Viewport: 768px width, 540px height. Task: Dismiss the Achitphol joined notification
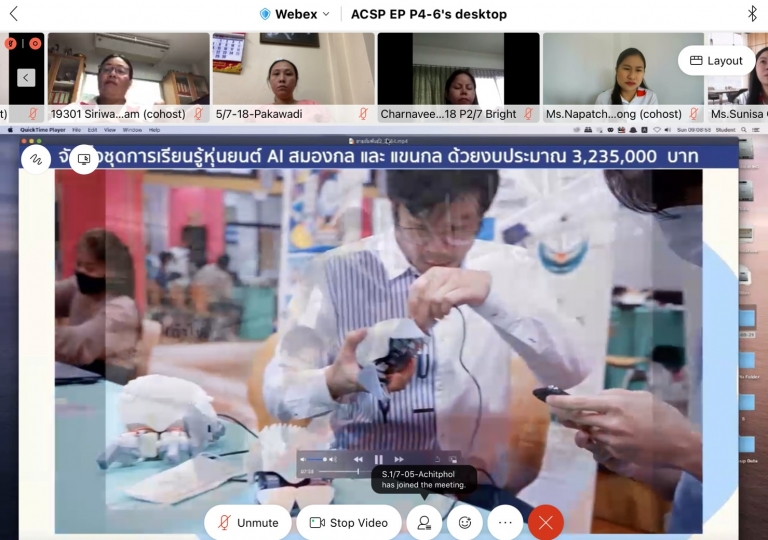coord(424,479)
